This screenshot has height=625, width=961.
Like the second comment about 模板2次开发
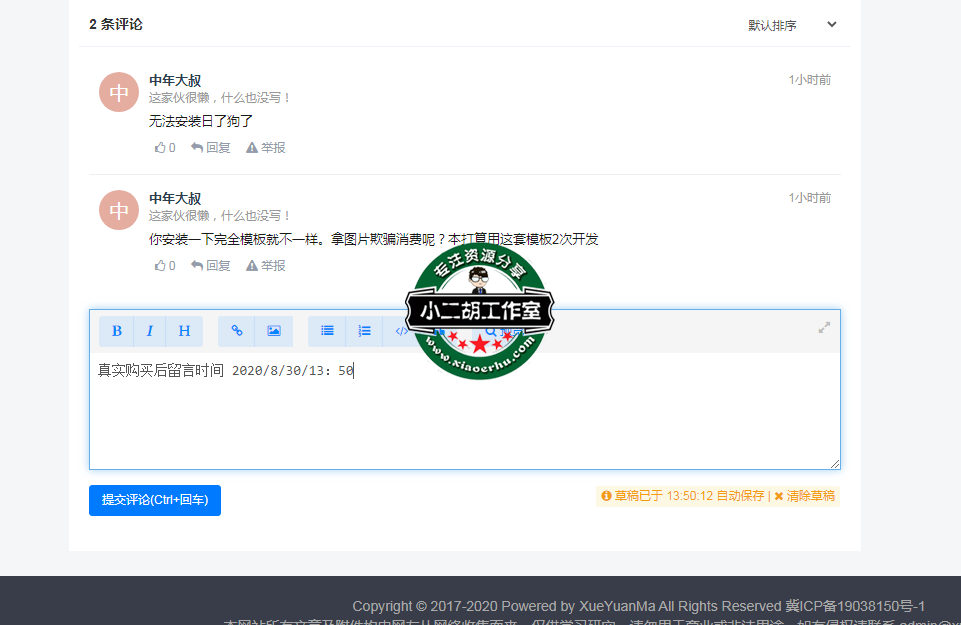click(164, 264)
